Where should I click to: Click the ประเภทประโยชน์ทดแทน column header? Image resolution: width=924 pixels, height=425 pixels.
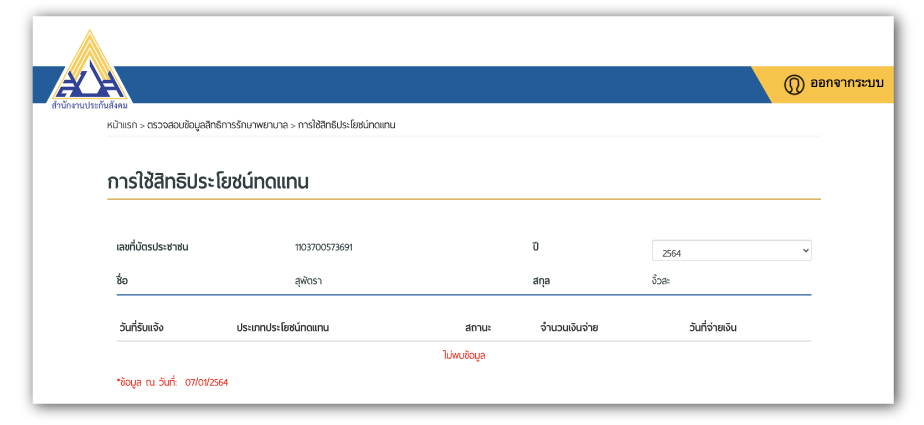tap(282, 327)
